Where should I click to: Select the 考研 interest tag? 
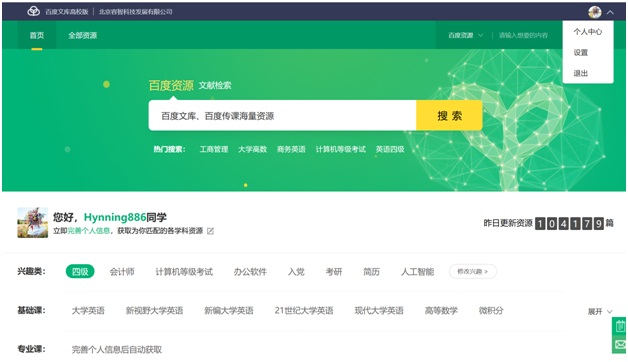click(x=334, y=272)
